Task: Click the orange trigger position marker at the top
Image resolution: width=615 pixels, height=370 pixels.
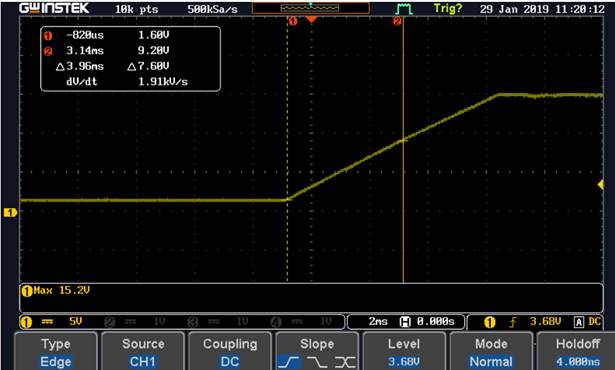Action: click(311, 19)
